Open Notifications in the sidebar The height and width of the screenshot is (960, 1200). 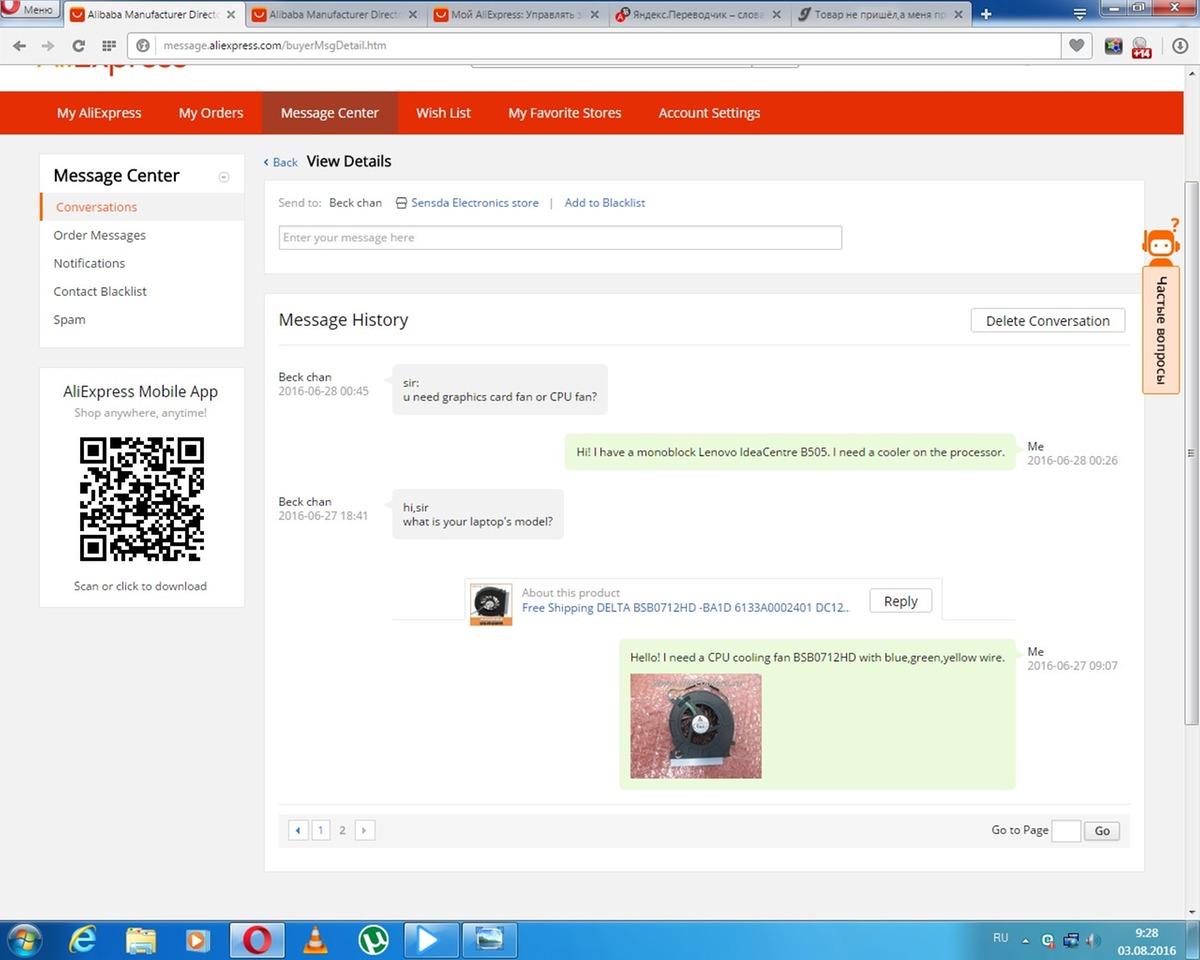click(x=89, y=263)
